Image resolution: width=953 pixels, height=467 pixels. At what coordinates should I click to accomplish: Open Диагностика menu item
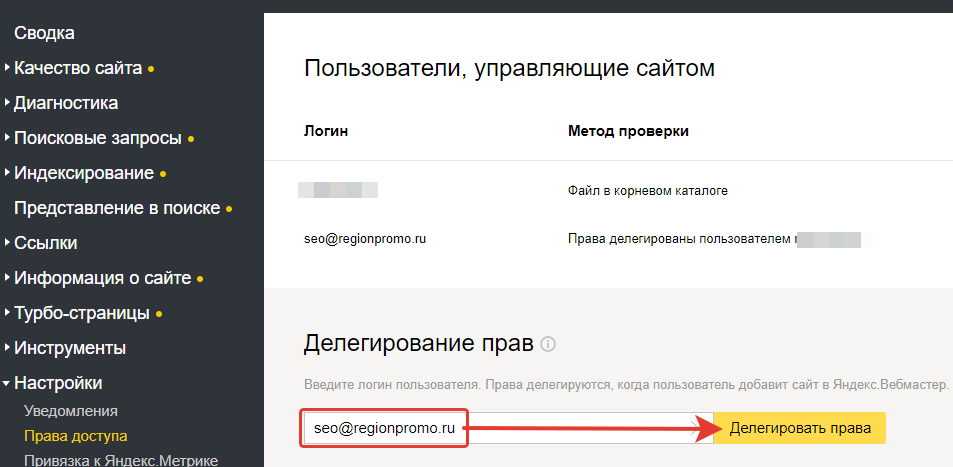coord(66,103)
